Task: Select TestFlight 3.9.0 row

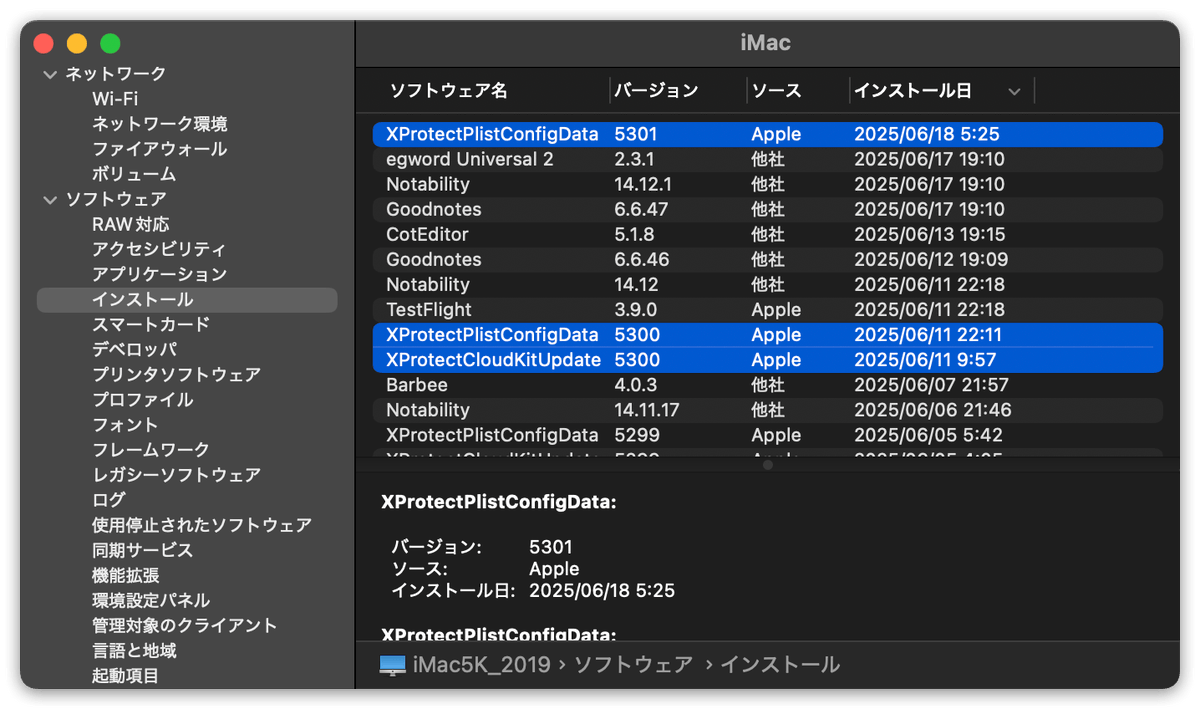Action: point(767,310)
